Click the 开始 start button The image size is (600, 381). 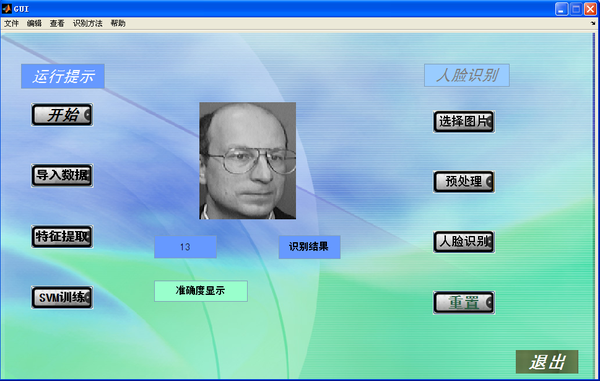62,114
